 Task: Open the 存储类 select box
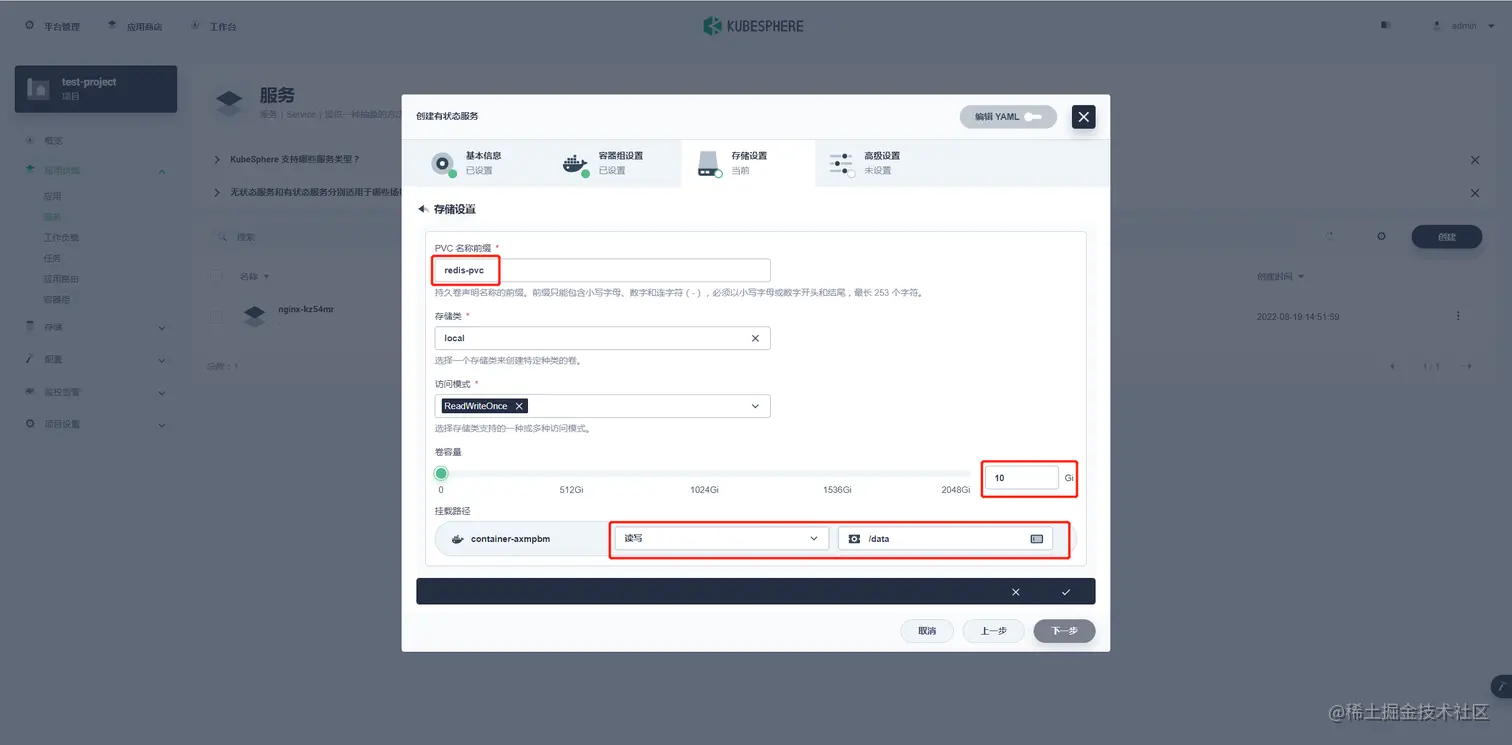[602, 338]
